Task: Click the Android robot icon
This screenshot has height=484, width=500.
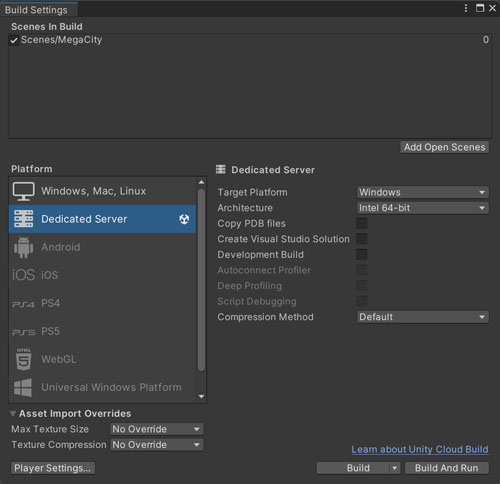Action: point(23,247)
